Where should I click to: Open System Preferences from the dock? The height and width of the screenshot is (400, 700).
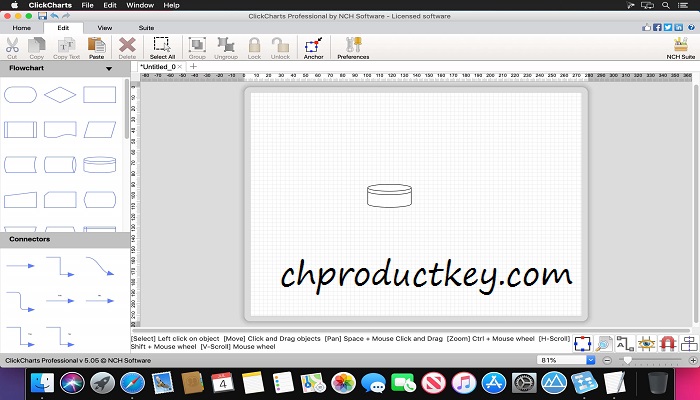coord(524,383)
